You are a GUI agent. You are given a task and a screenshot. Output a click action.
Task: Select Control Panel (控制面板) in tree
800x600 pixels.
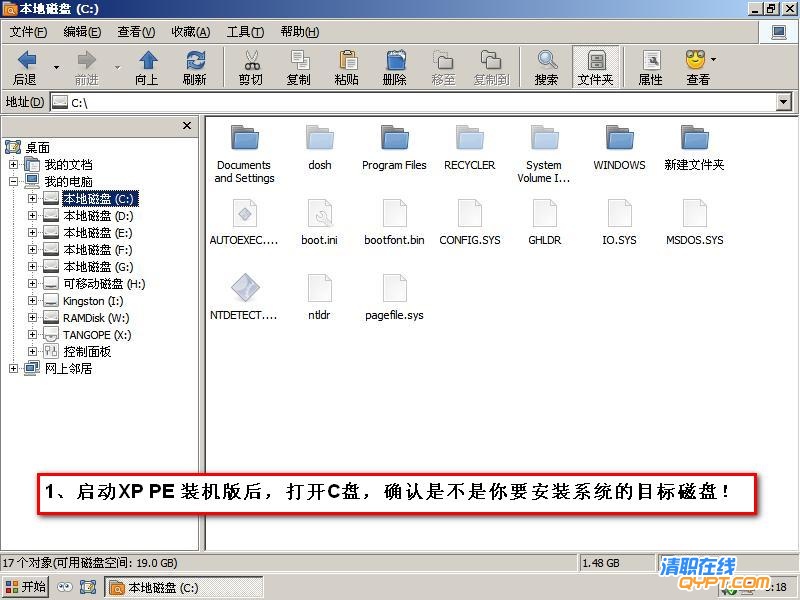(x=87, y=352)
